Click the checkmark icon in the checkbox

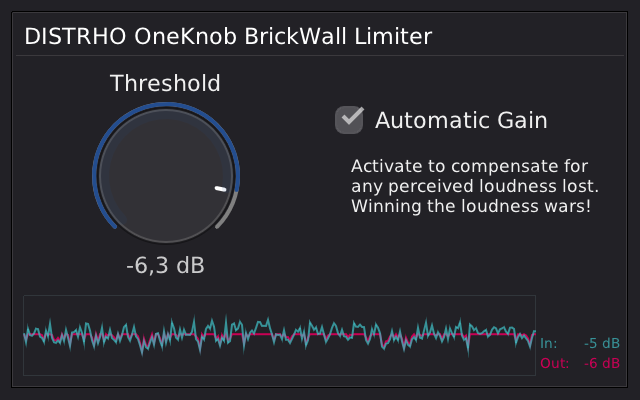tap(352, 116)
